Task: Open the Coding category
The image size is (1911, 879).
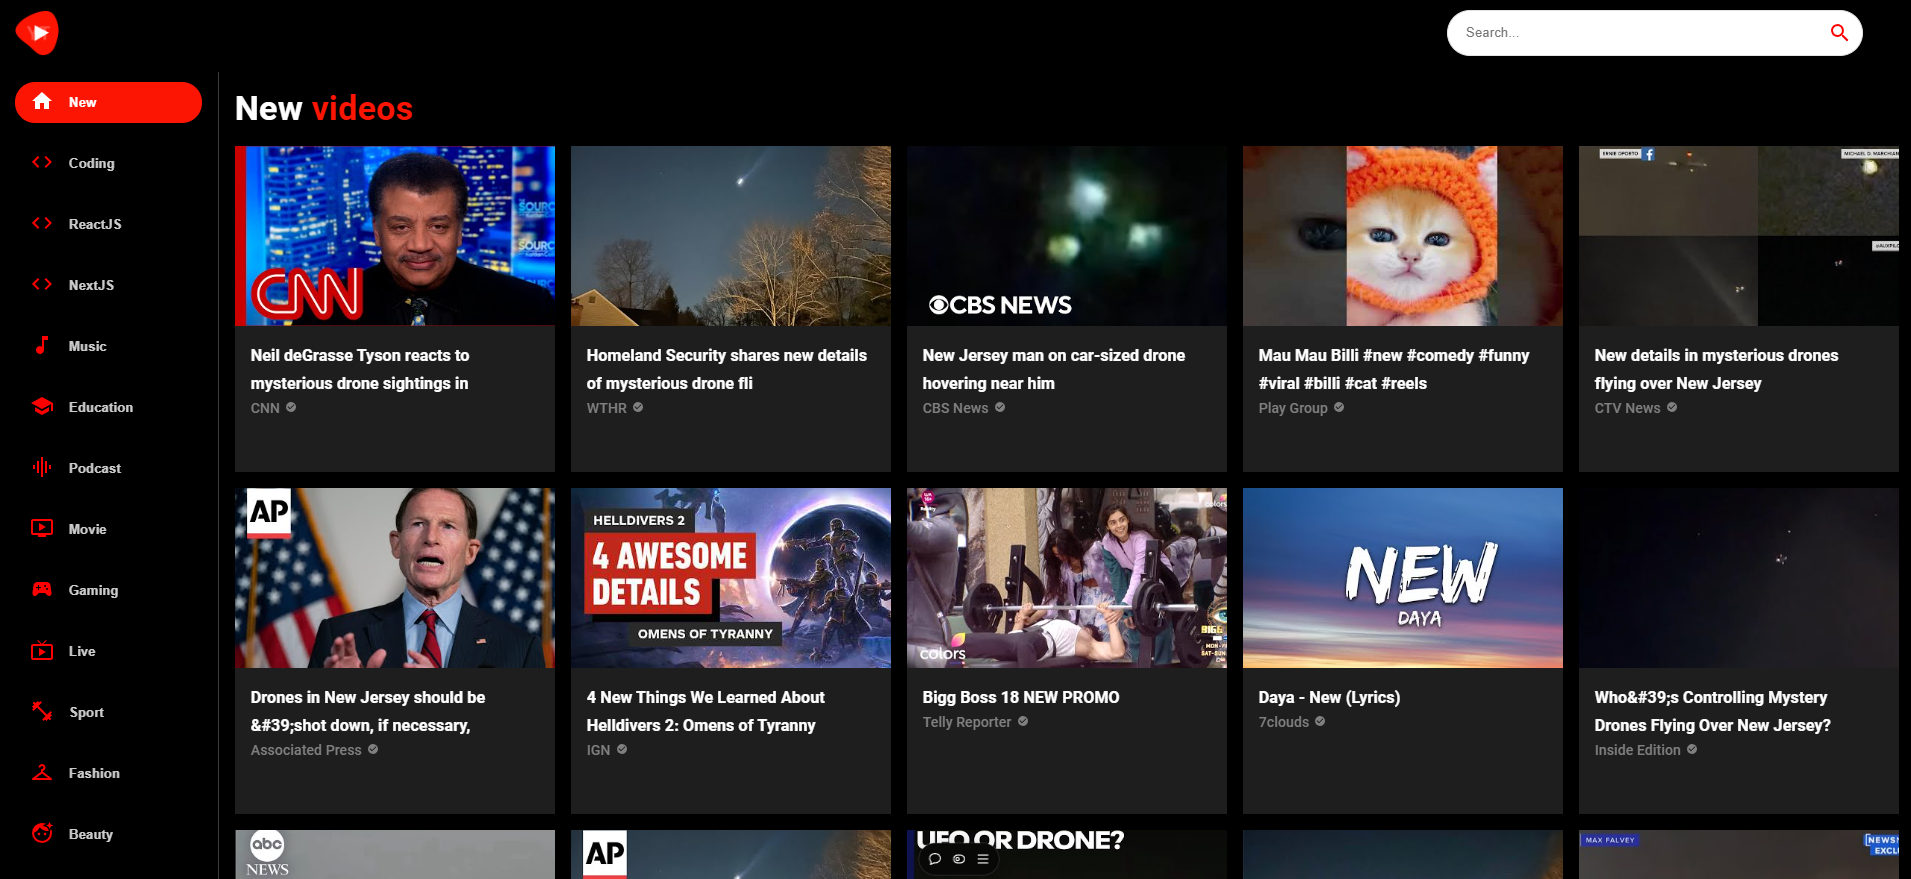Action: coord(108,163)
